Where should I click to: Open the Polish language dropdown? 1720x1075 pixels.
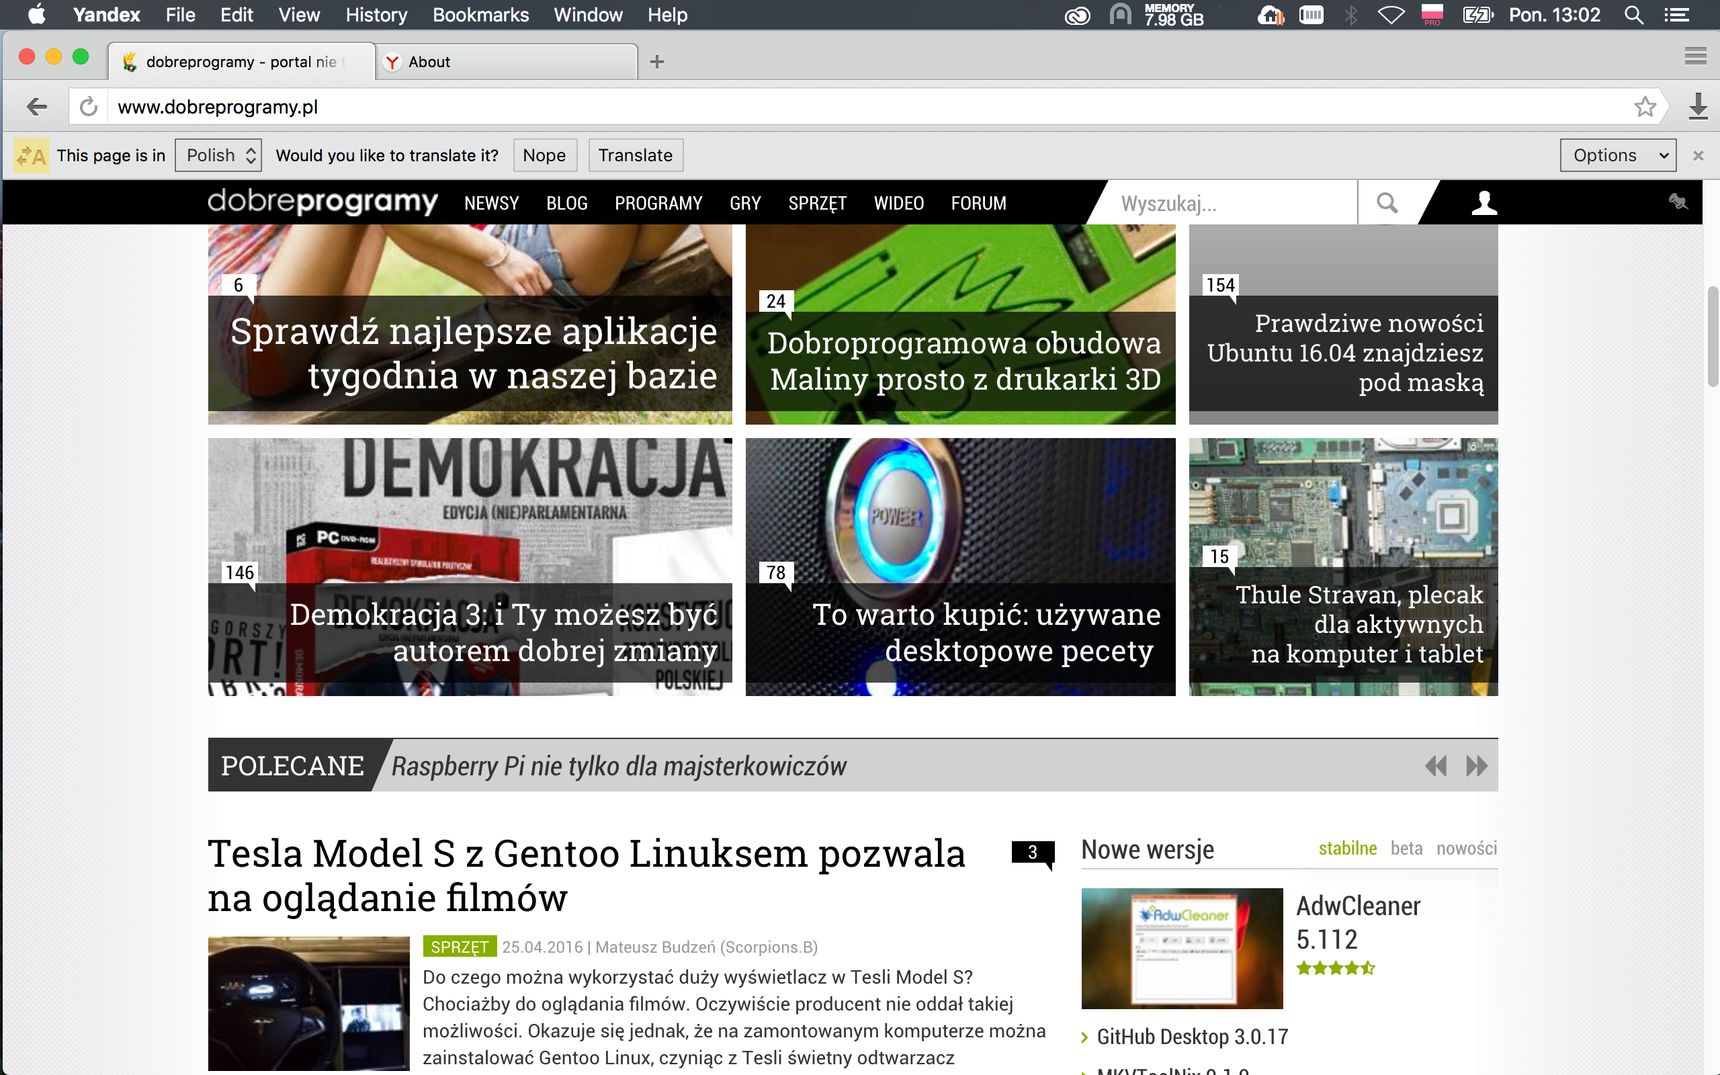(218, 155)
